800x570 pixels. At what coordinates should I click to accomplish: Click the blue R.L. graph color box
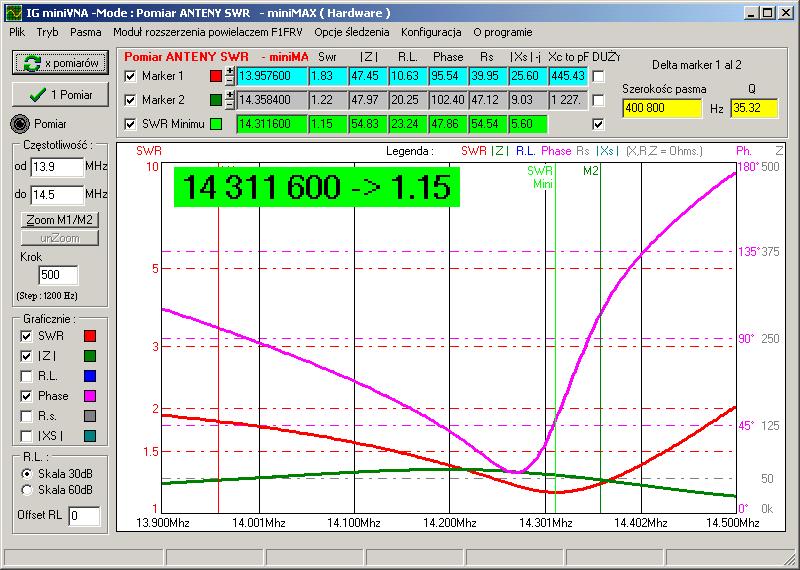90,375
